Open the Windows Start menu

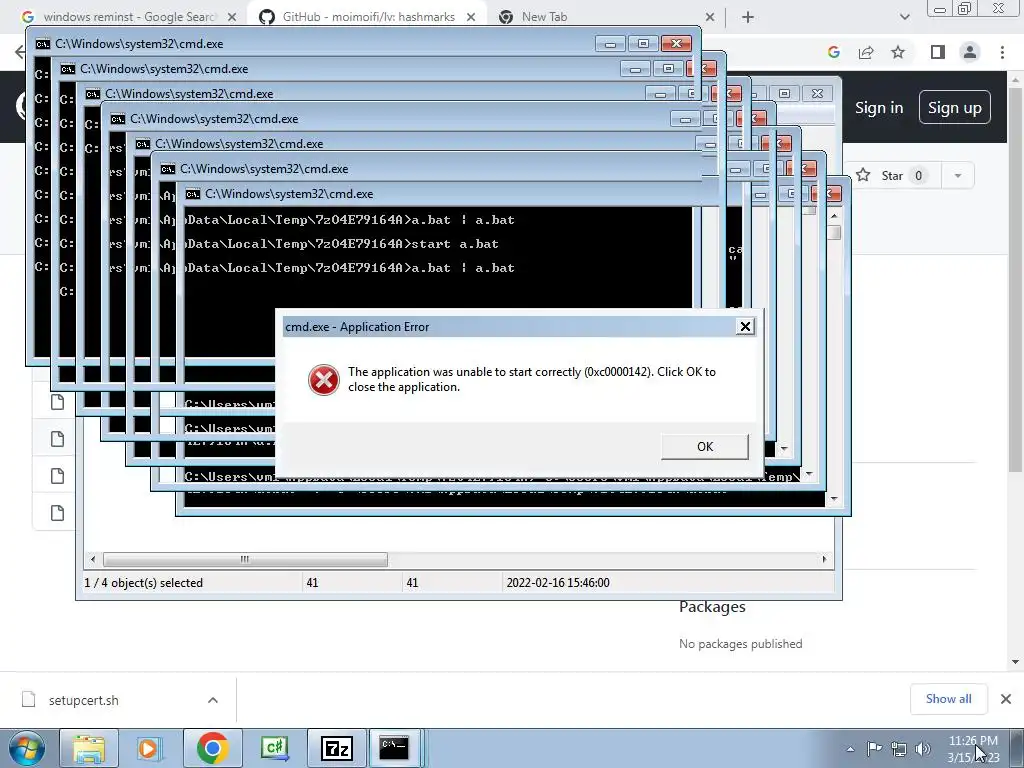point(26,748)
